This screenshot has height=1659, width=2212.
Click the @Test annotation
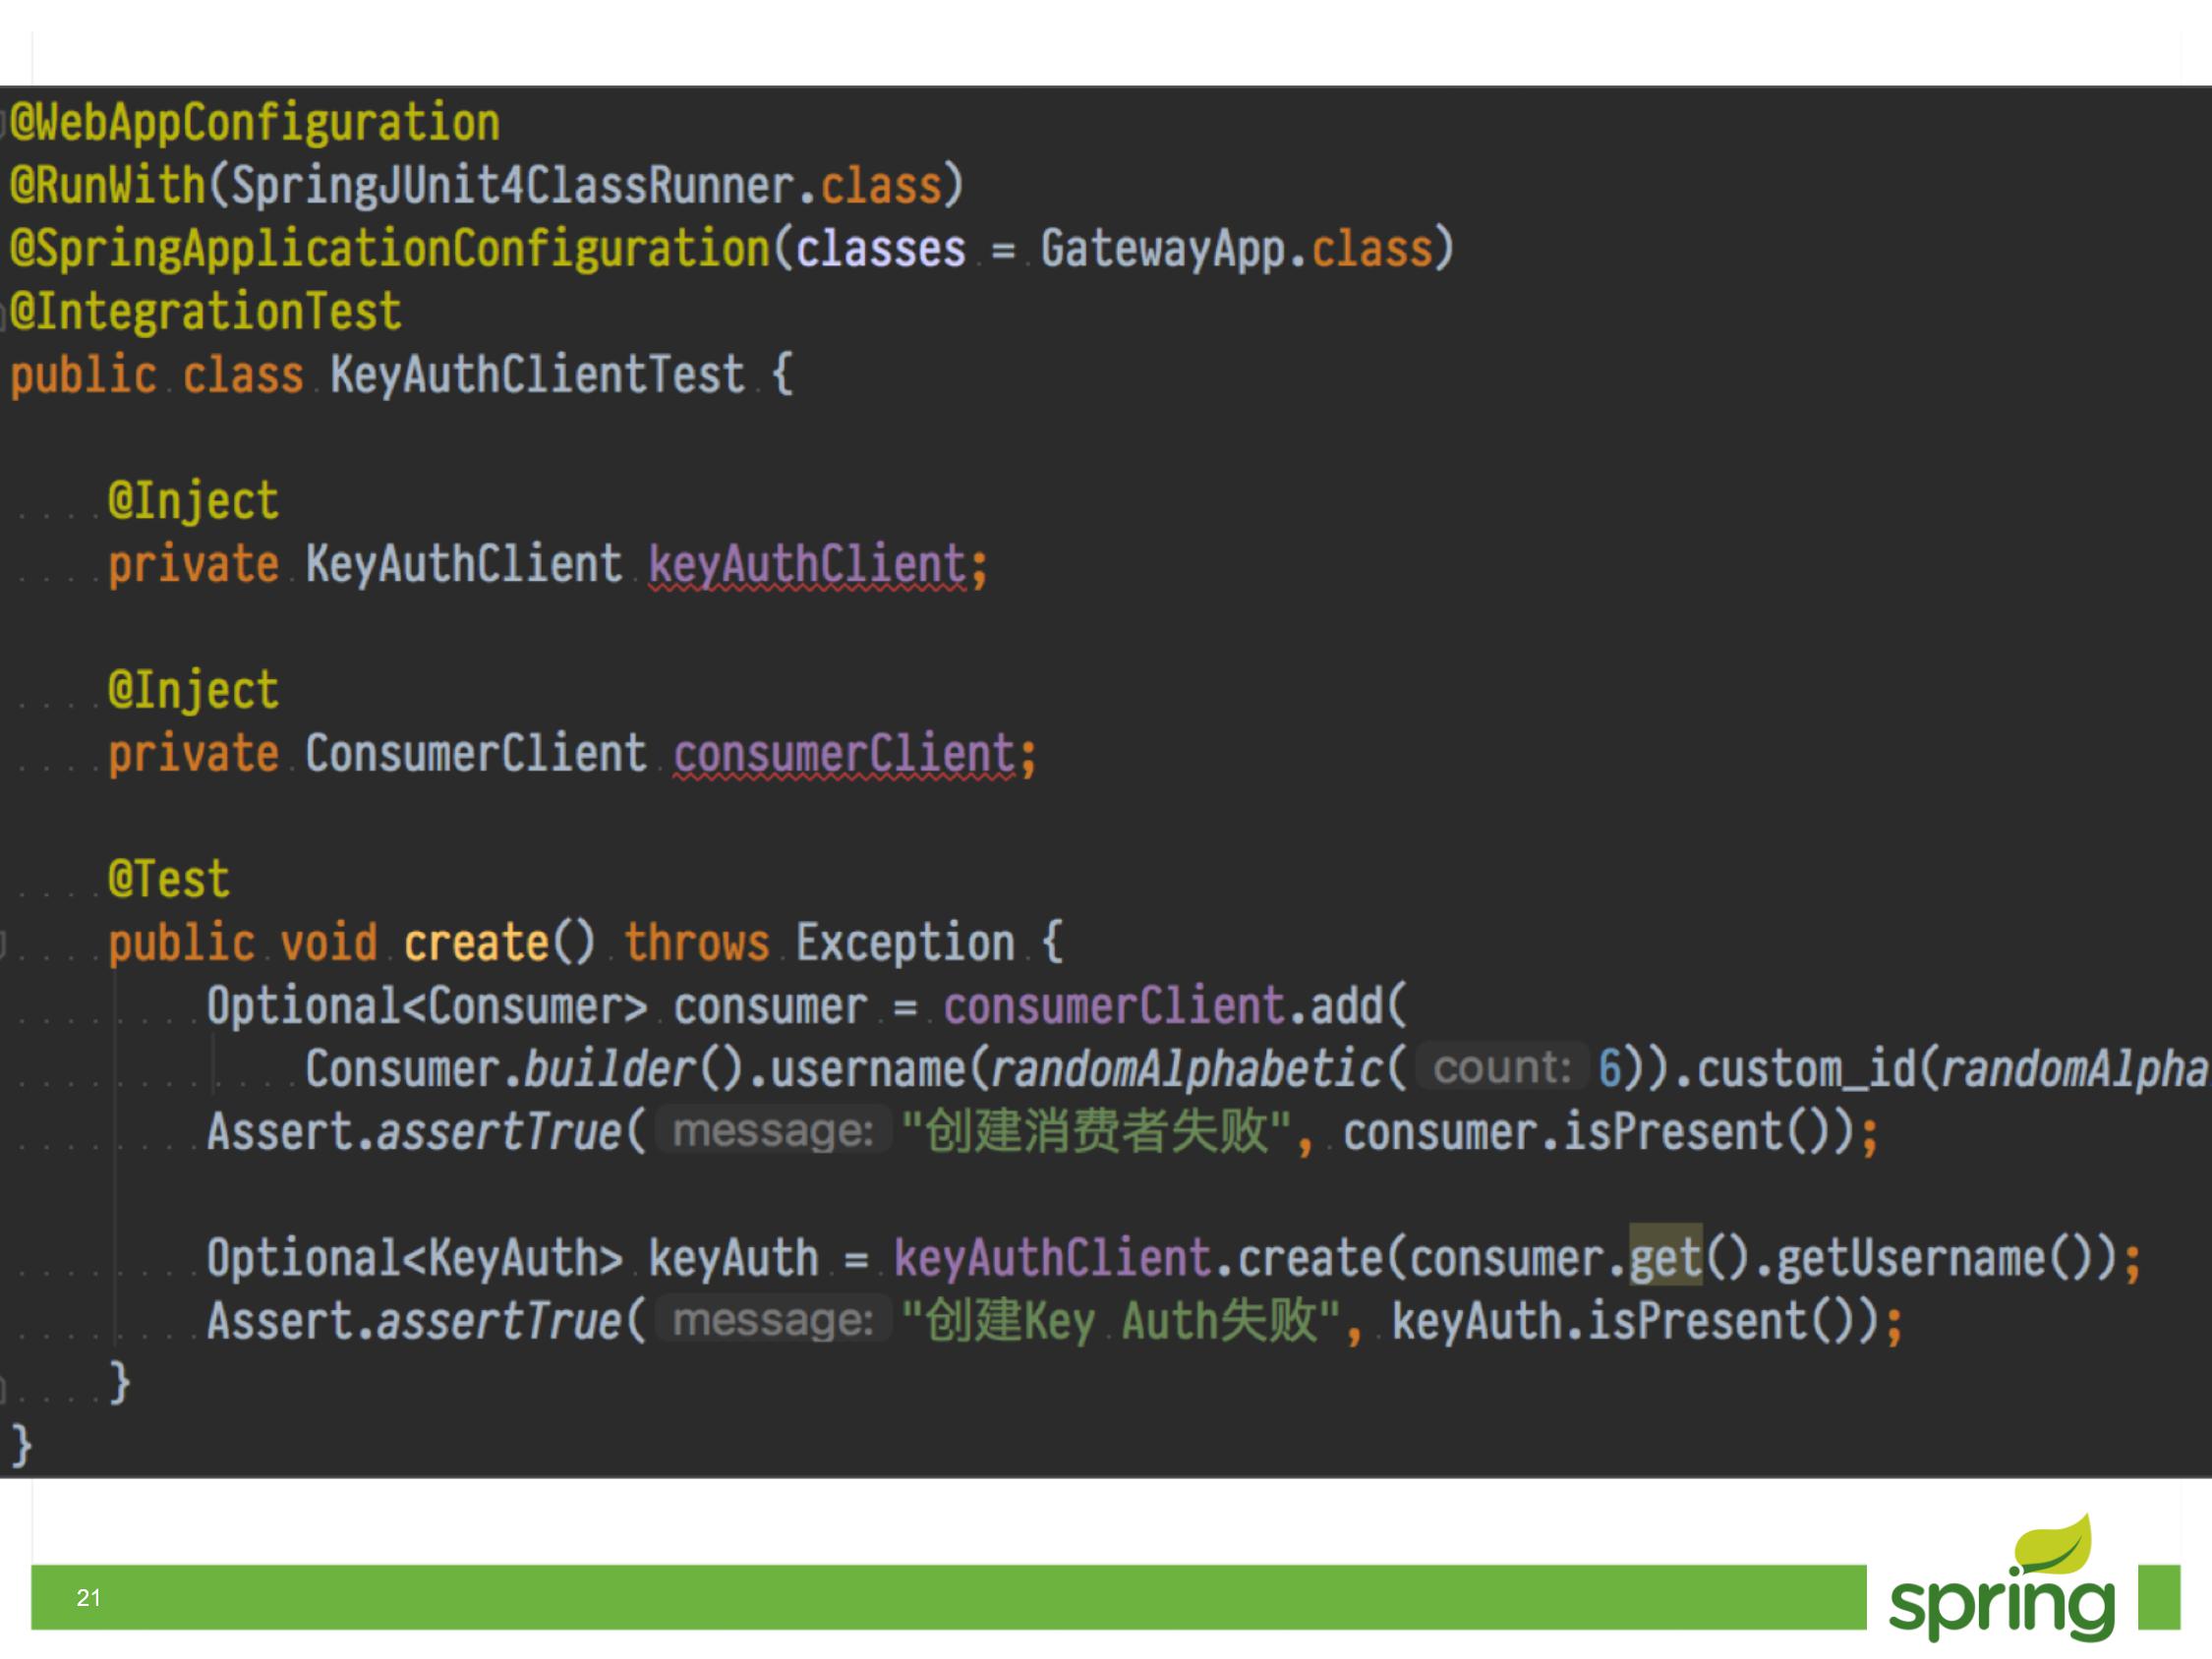pos(168,880)
